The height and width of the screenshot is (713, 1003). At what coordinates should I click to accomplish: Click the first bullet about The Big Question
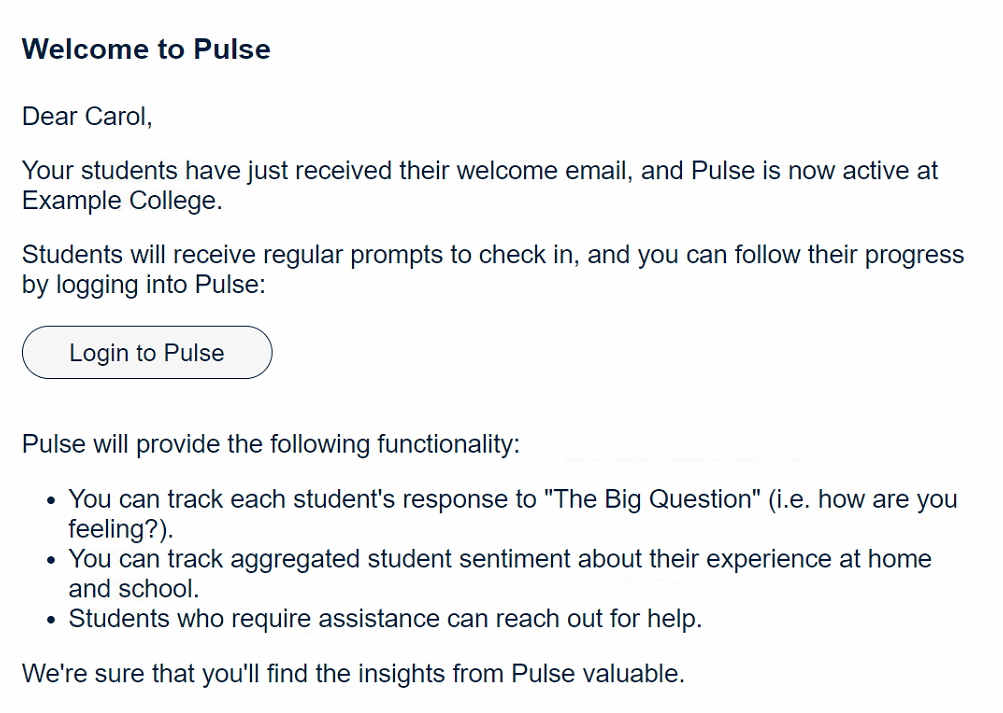click(x=512, y=513)
